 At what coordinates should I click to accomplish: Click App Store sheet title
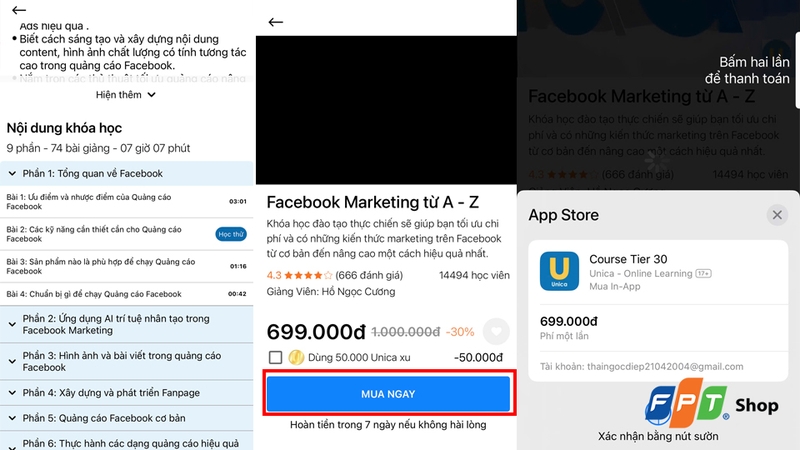click(x=563, y=215)
